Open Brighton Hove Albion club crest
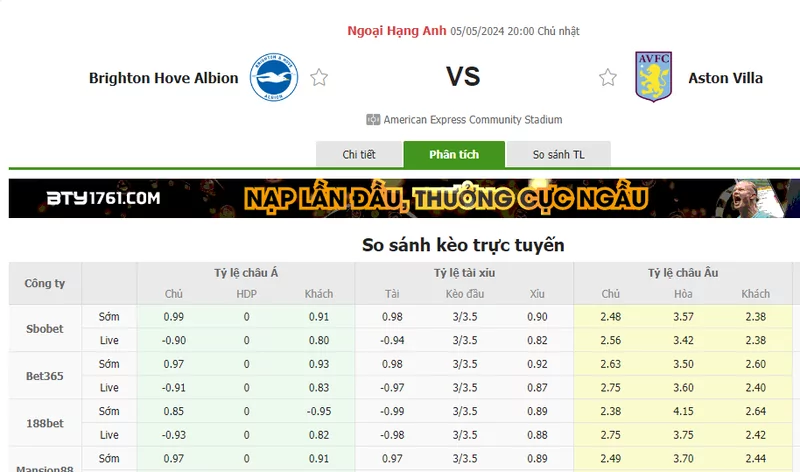 pyautogui.click(x=274, y=77)
